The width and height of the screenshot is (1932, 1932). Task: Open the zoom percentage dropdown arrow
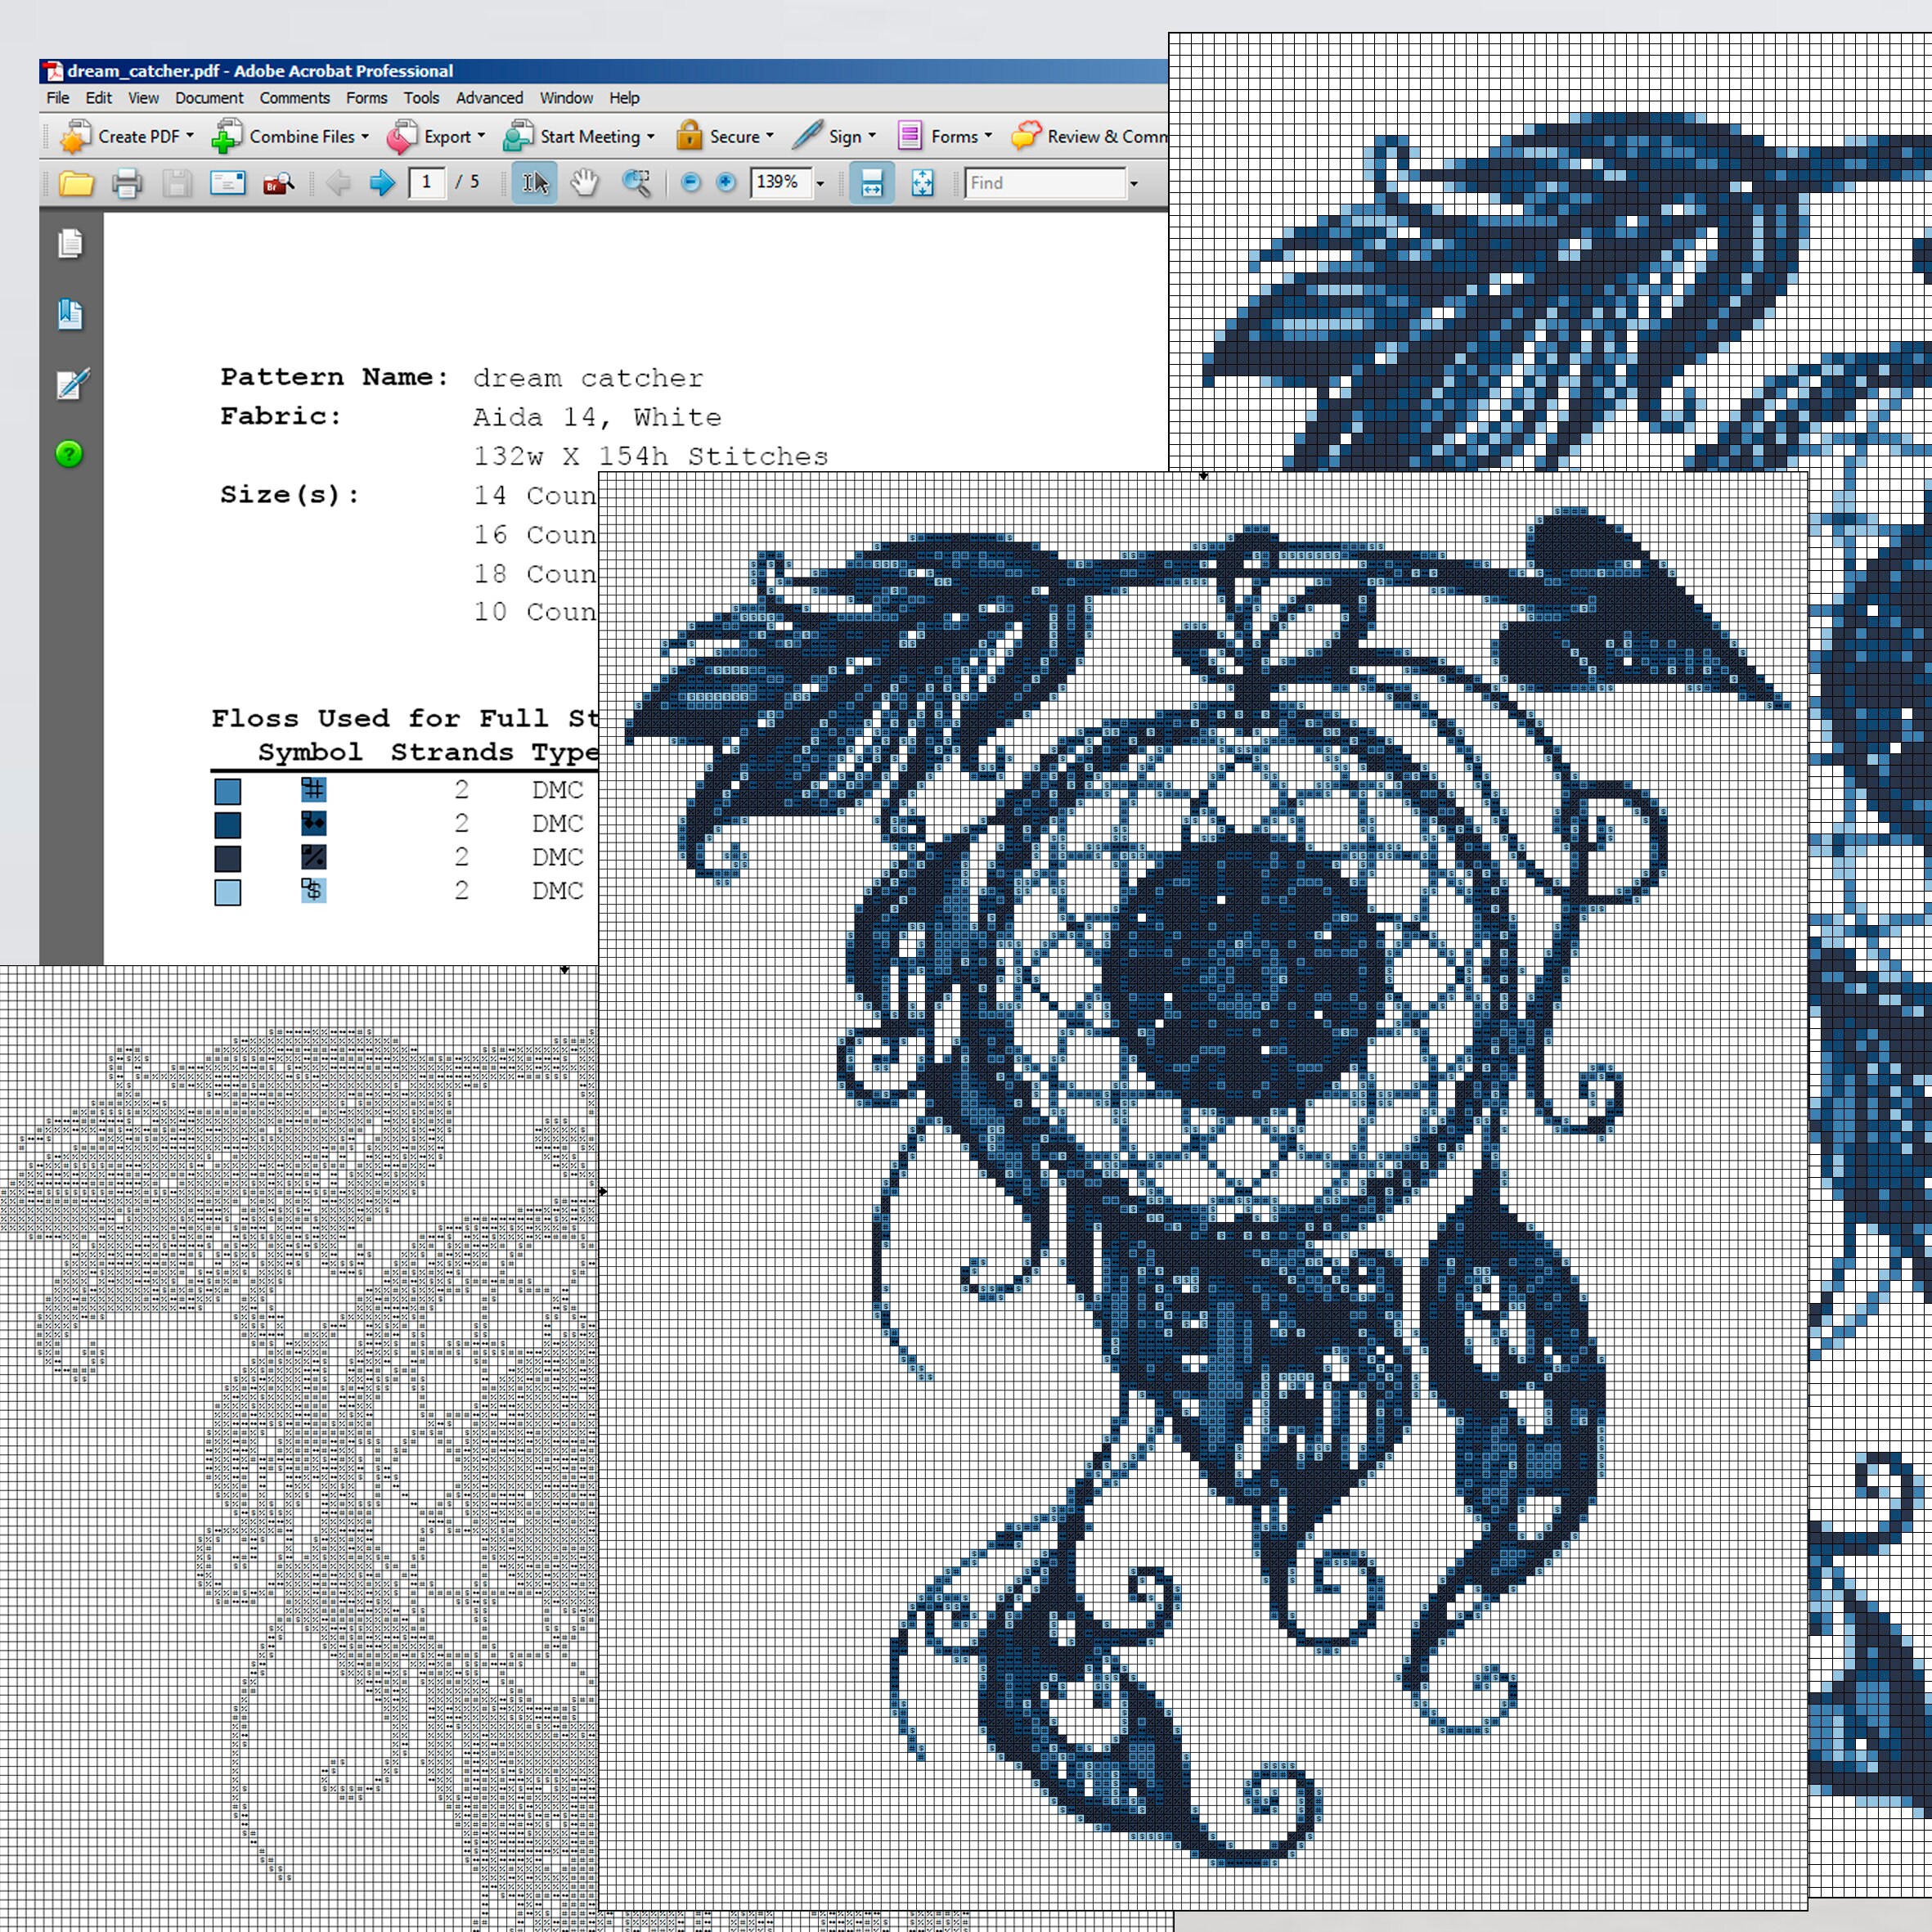click(820, 184)
